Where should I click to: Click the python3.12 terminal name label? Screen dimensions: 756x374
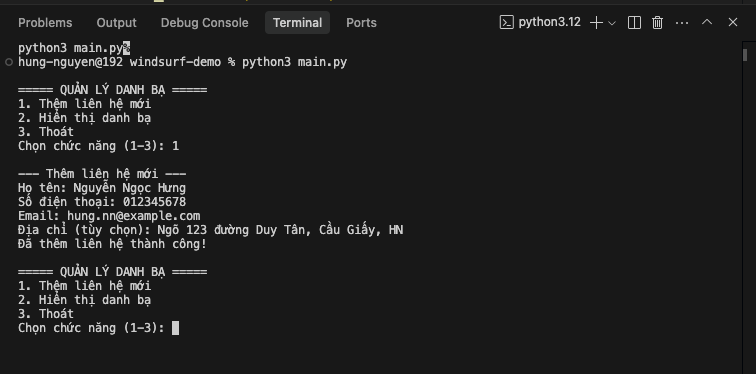pos(550,22)
